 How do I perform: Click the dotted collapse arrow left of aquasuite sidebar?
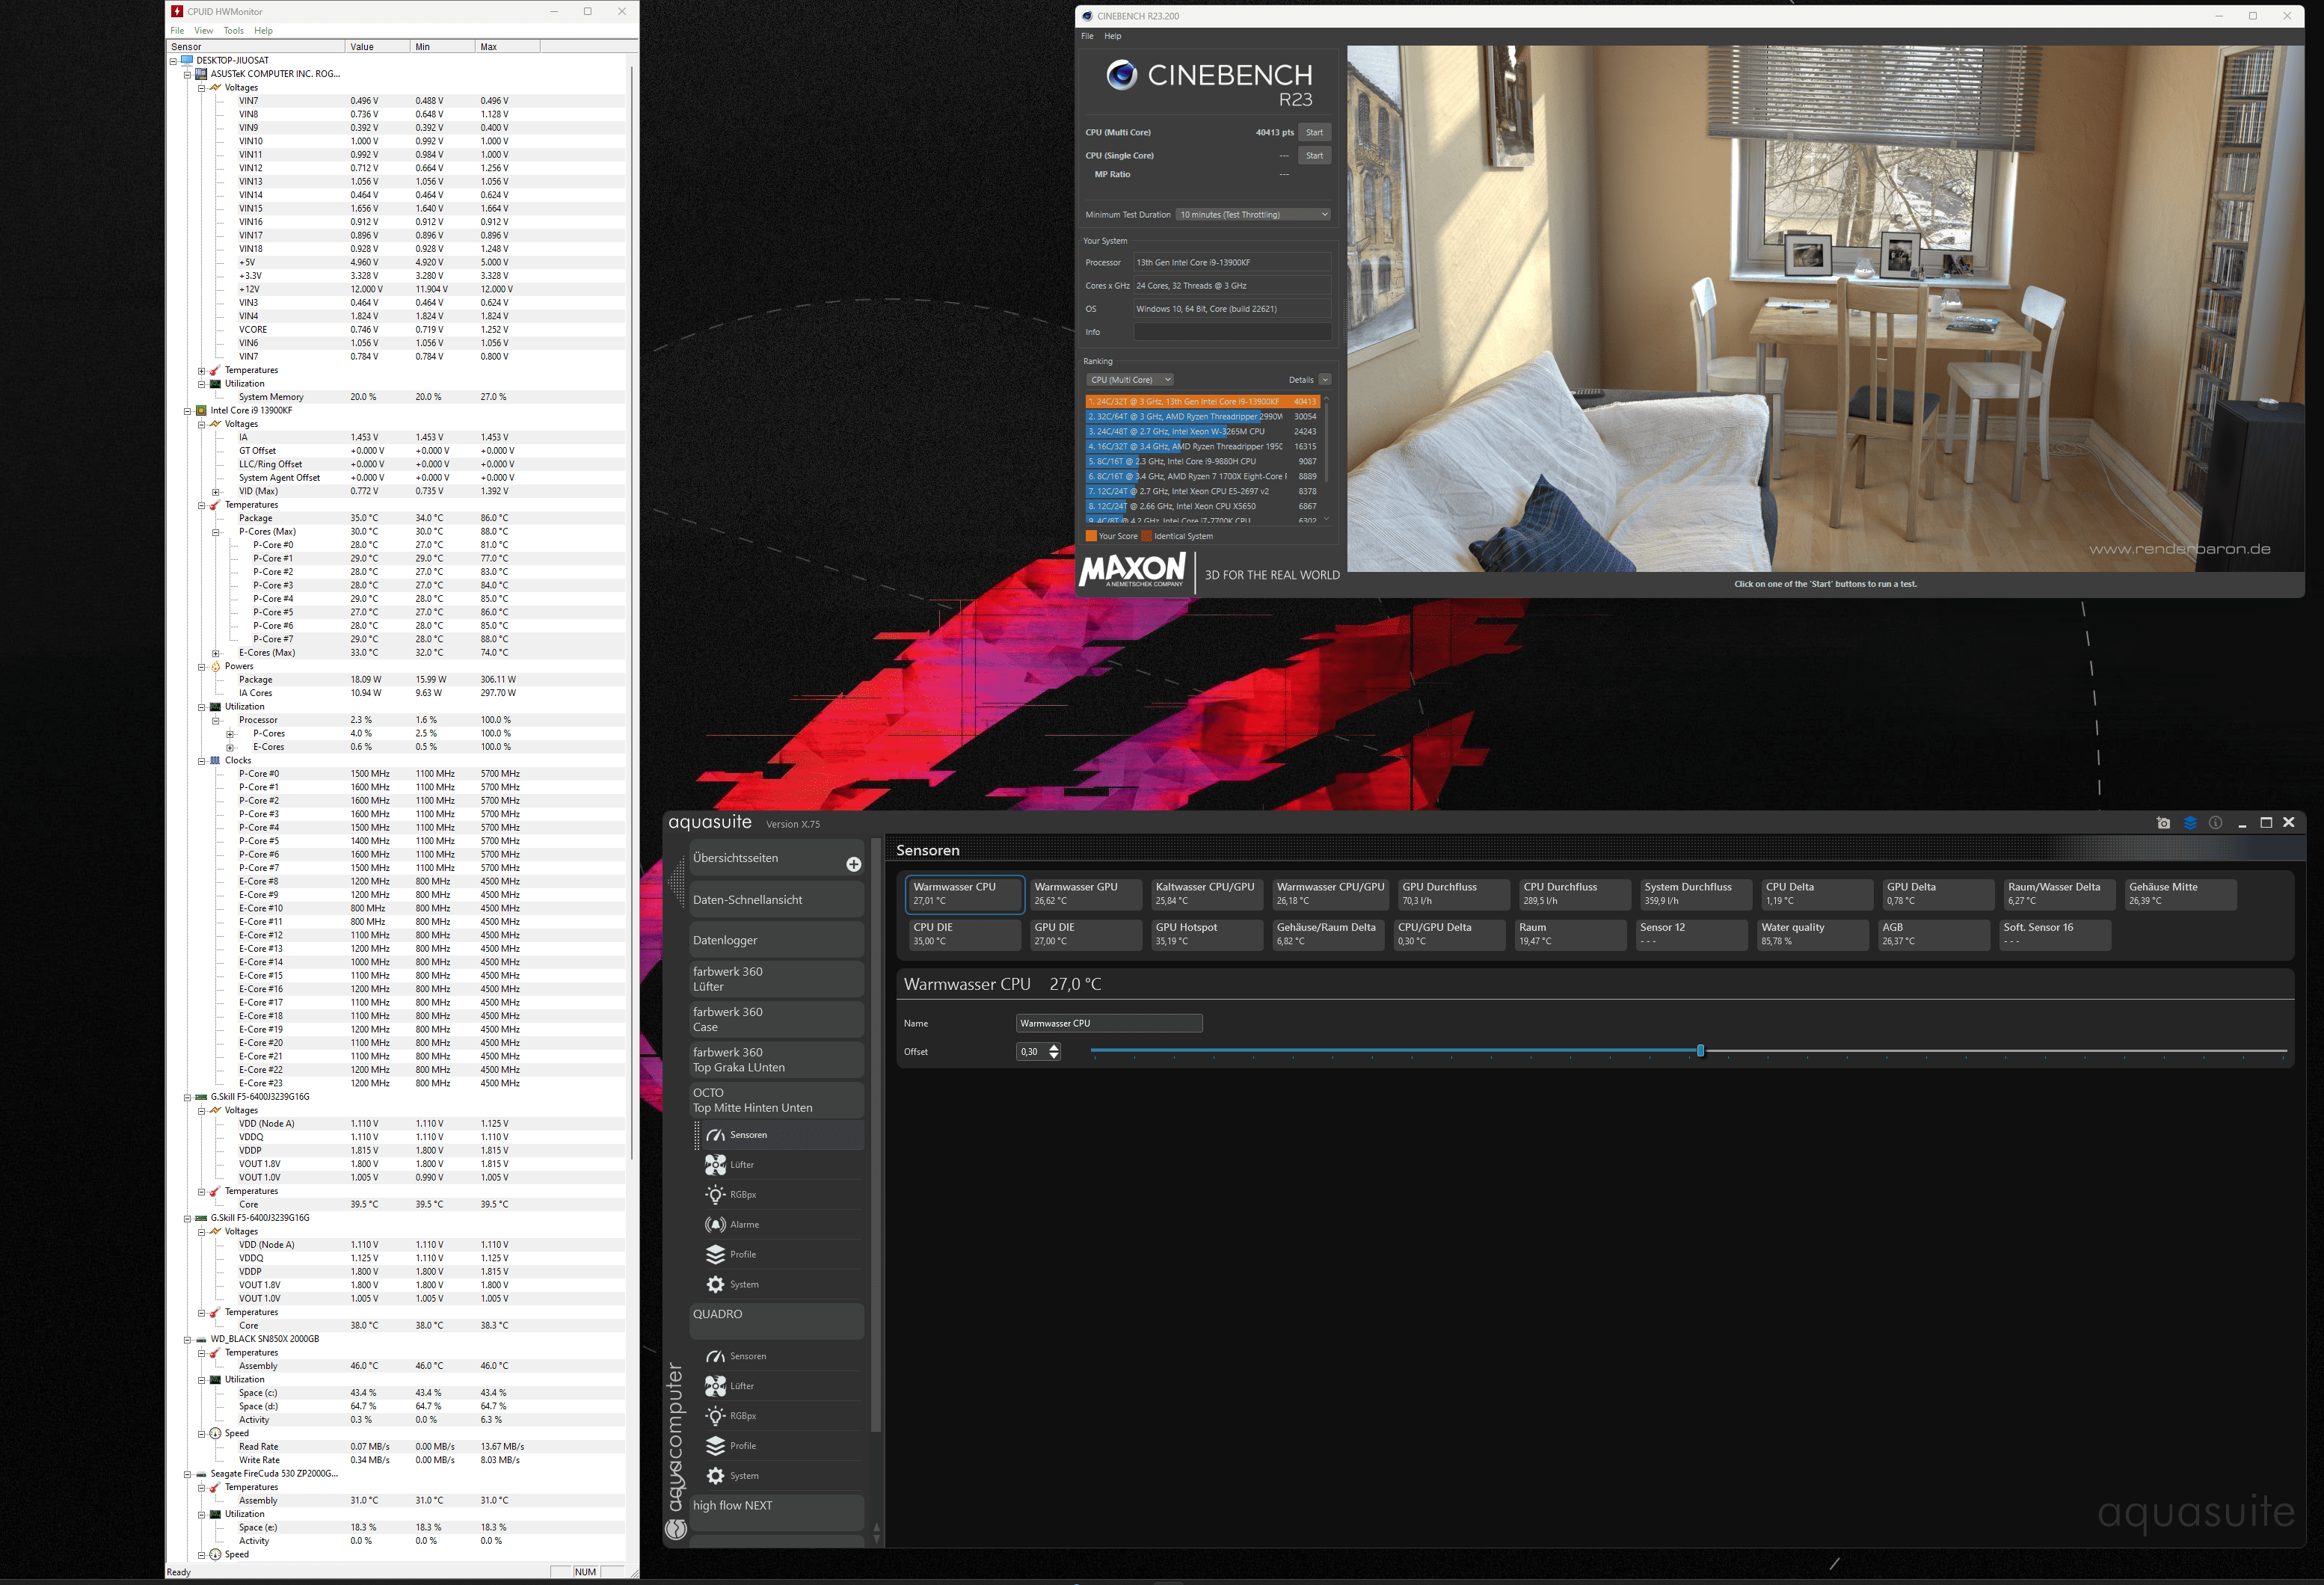pyautogui.click(x=678, y=884)
